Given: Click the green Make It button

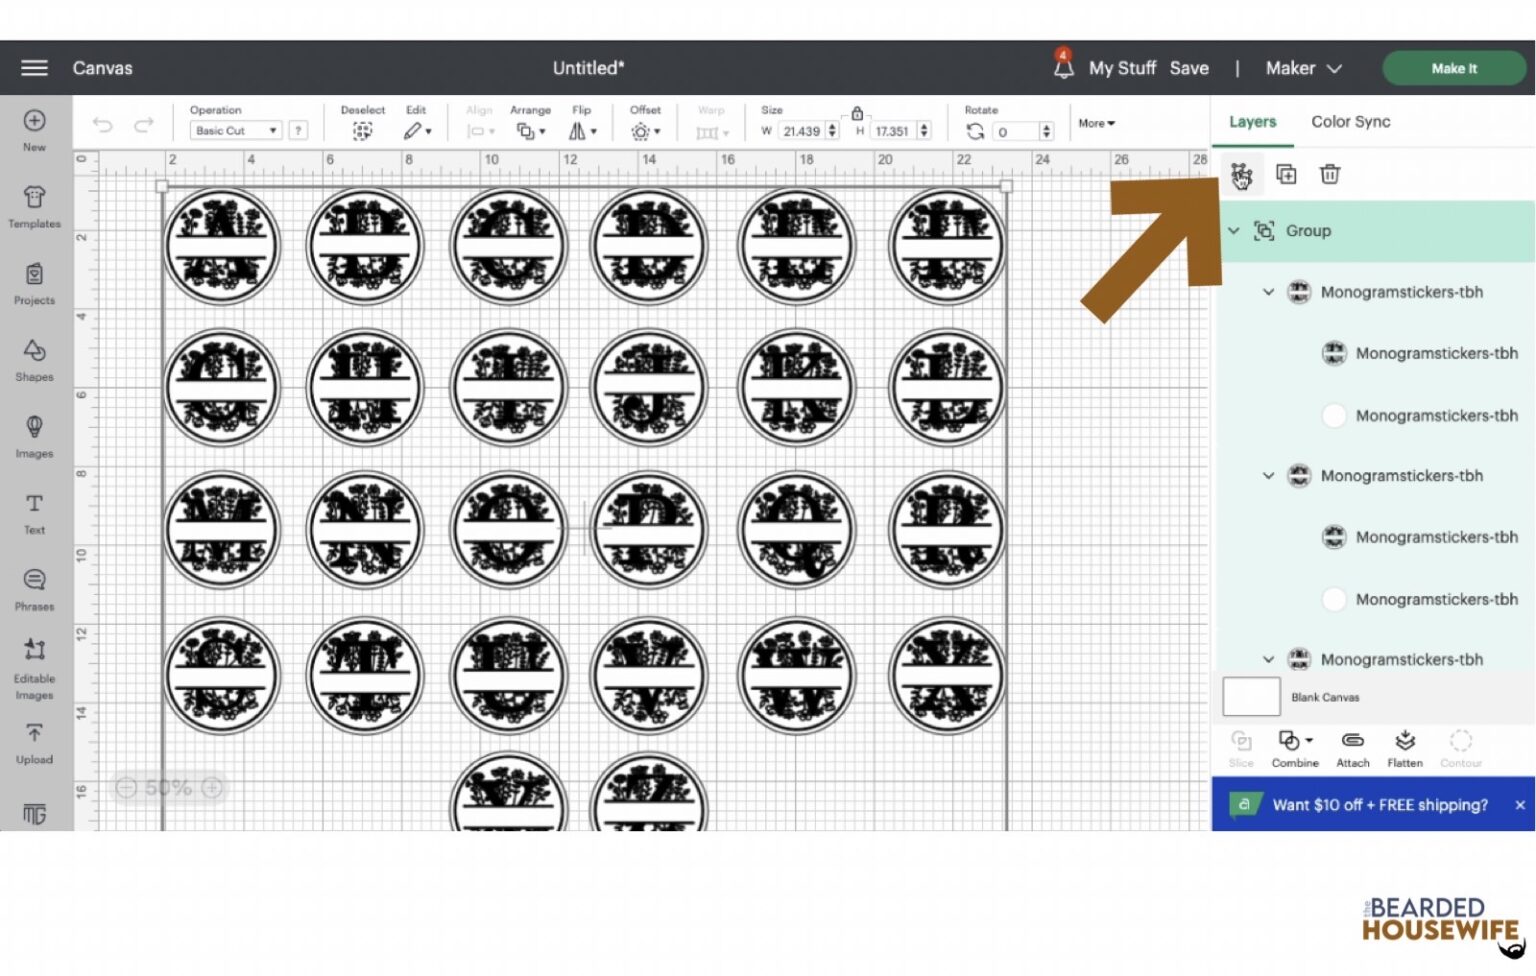Looking at the screenshot, I should click(1453, 68).
